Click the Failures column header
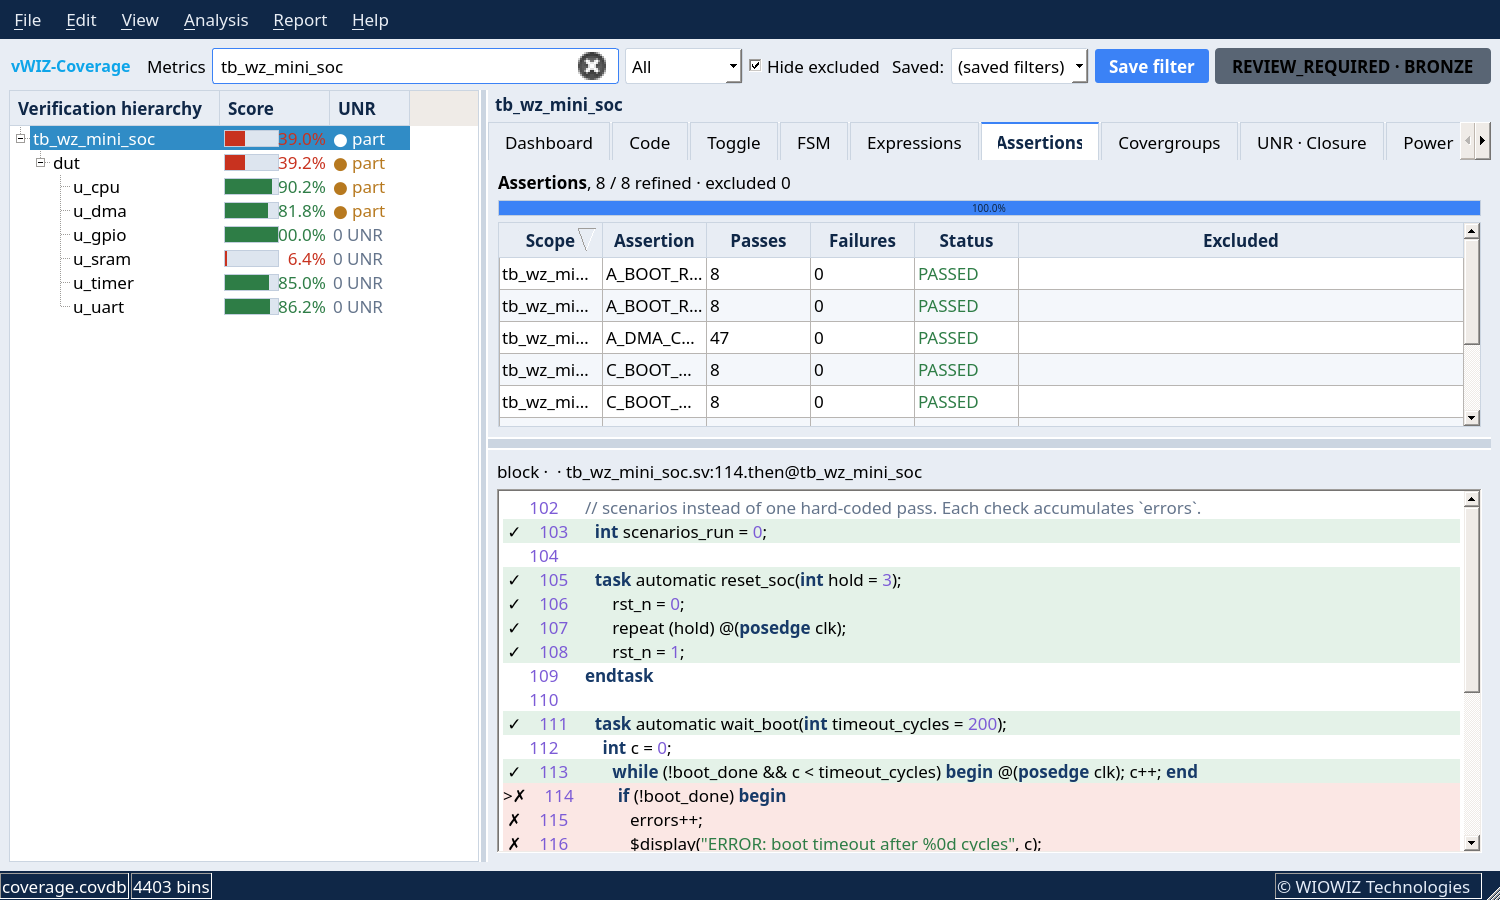The height and width of the screenshot is (900, 1500). tap(862, 240)
